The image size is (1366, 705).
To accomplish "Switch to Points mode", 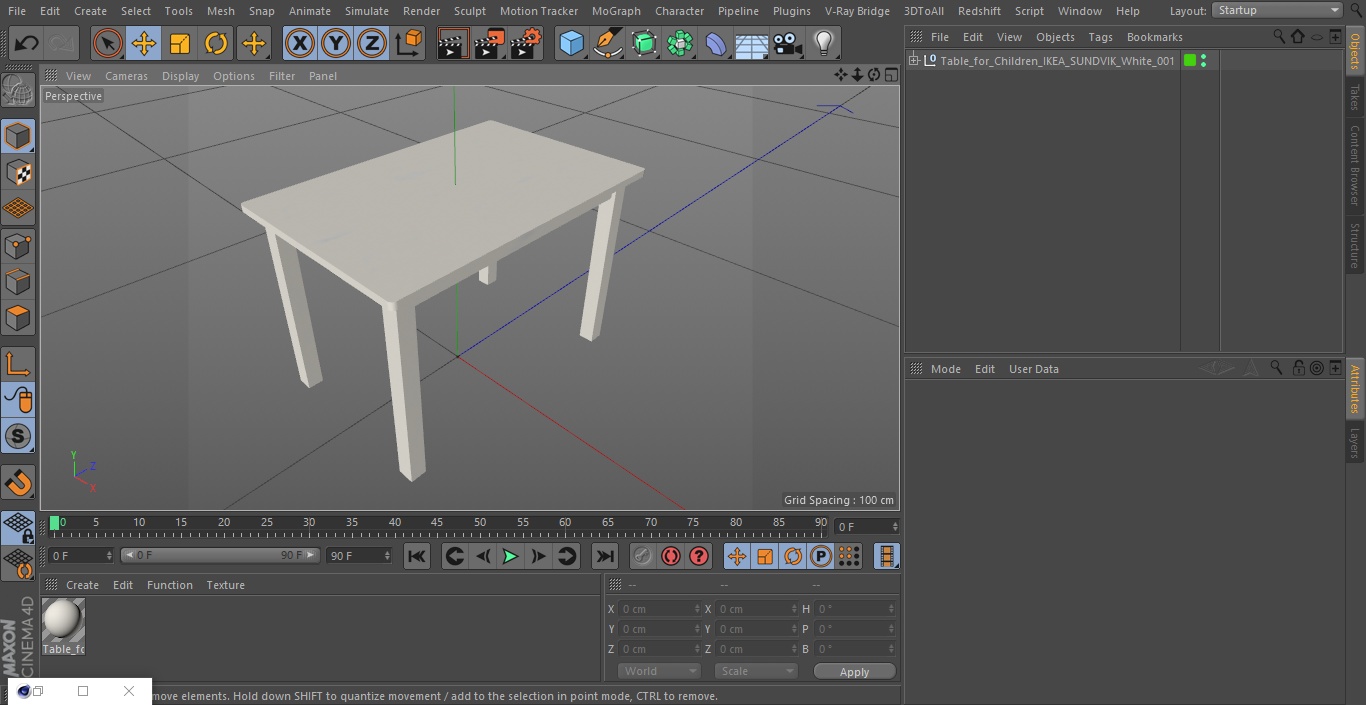I will (x=18, y=245).
